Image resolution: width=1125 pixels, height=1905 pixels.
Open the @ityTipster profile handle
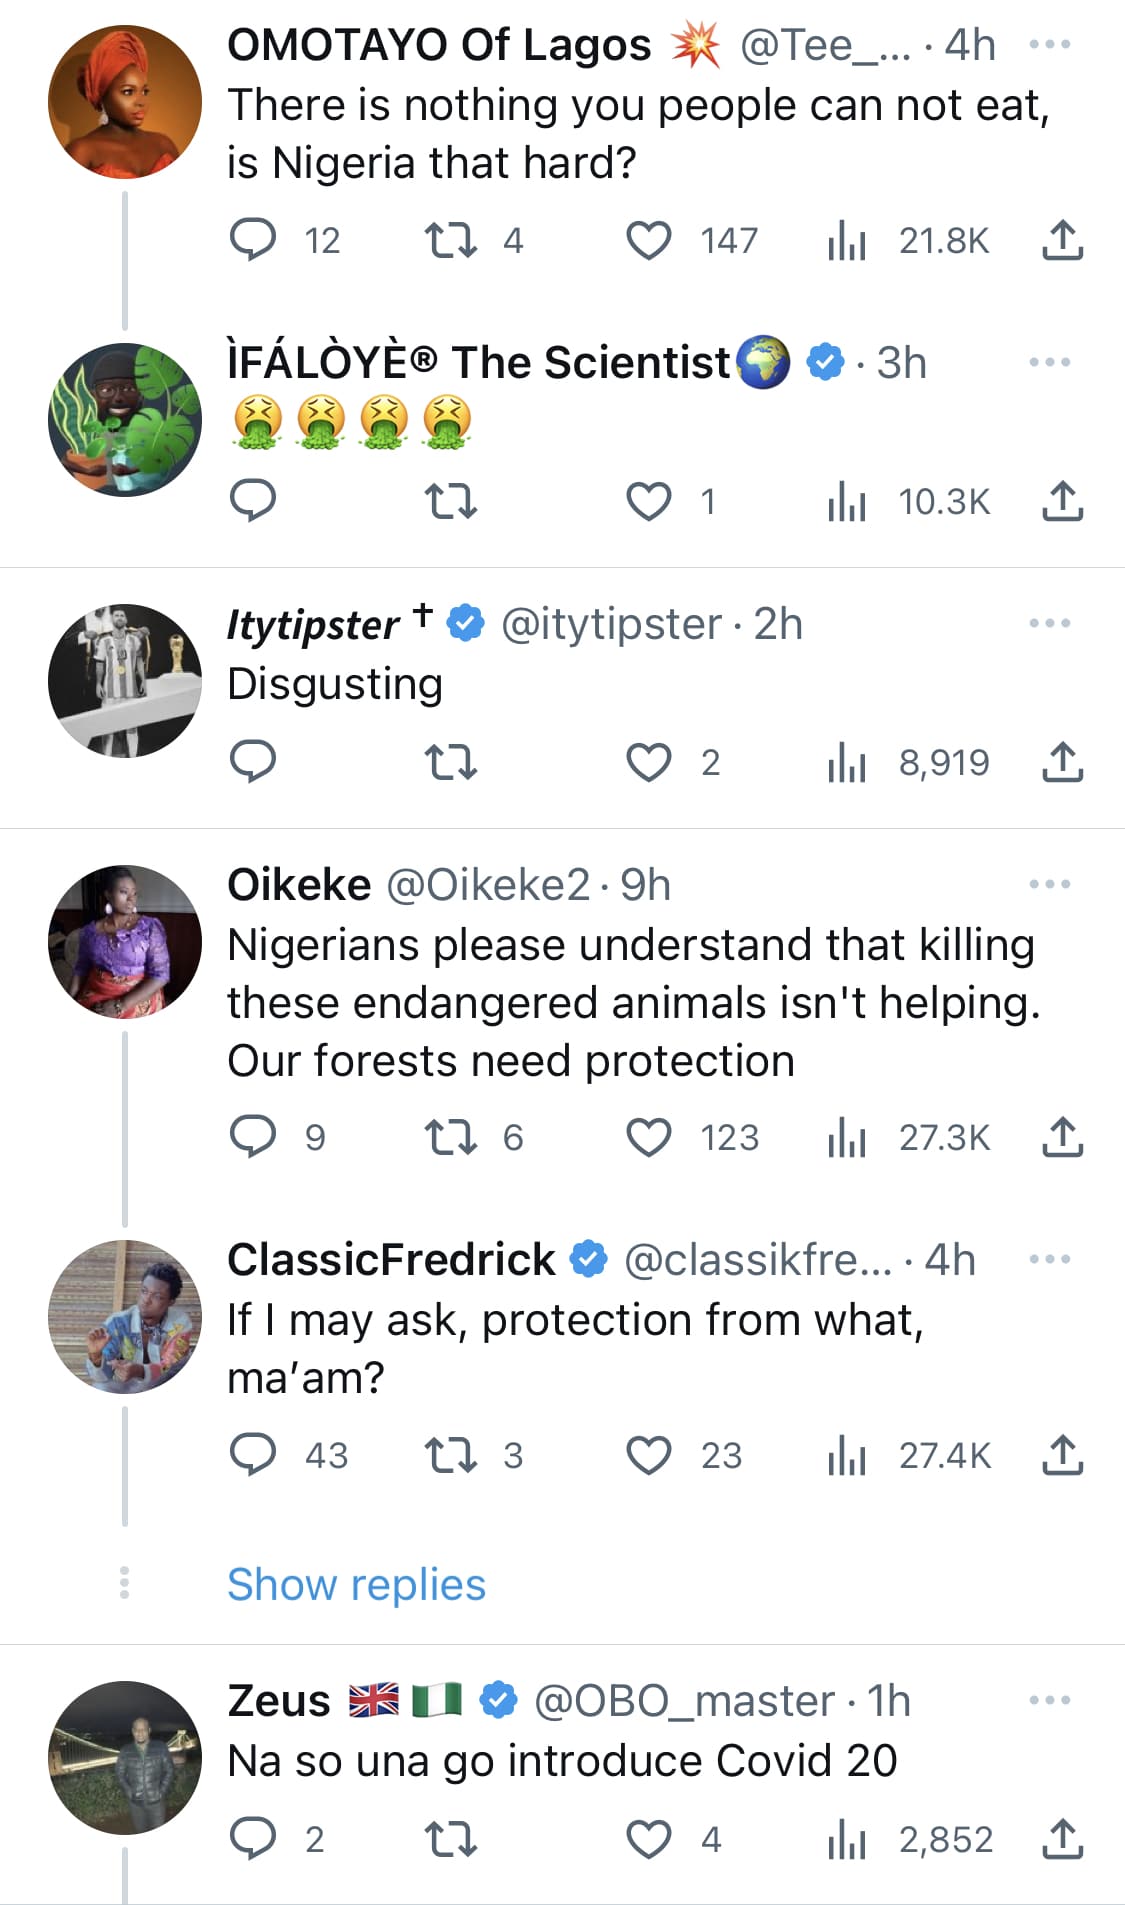pos(610,624)
